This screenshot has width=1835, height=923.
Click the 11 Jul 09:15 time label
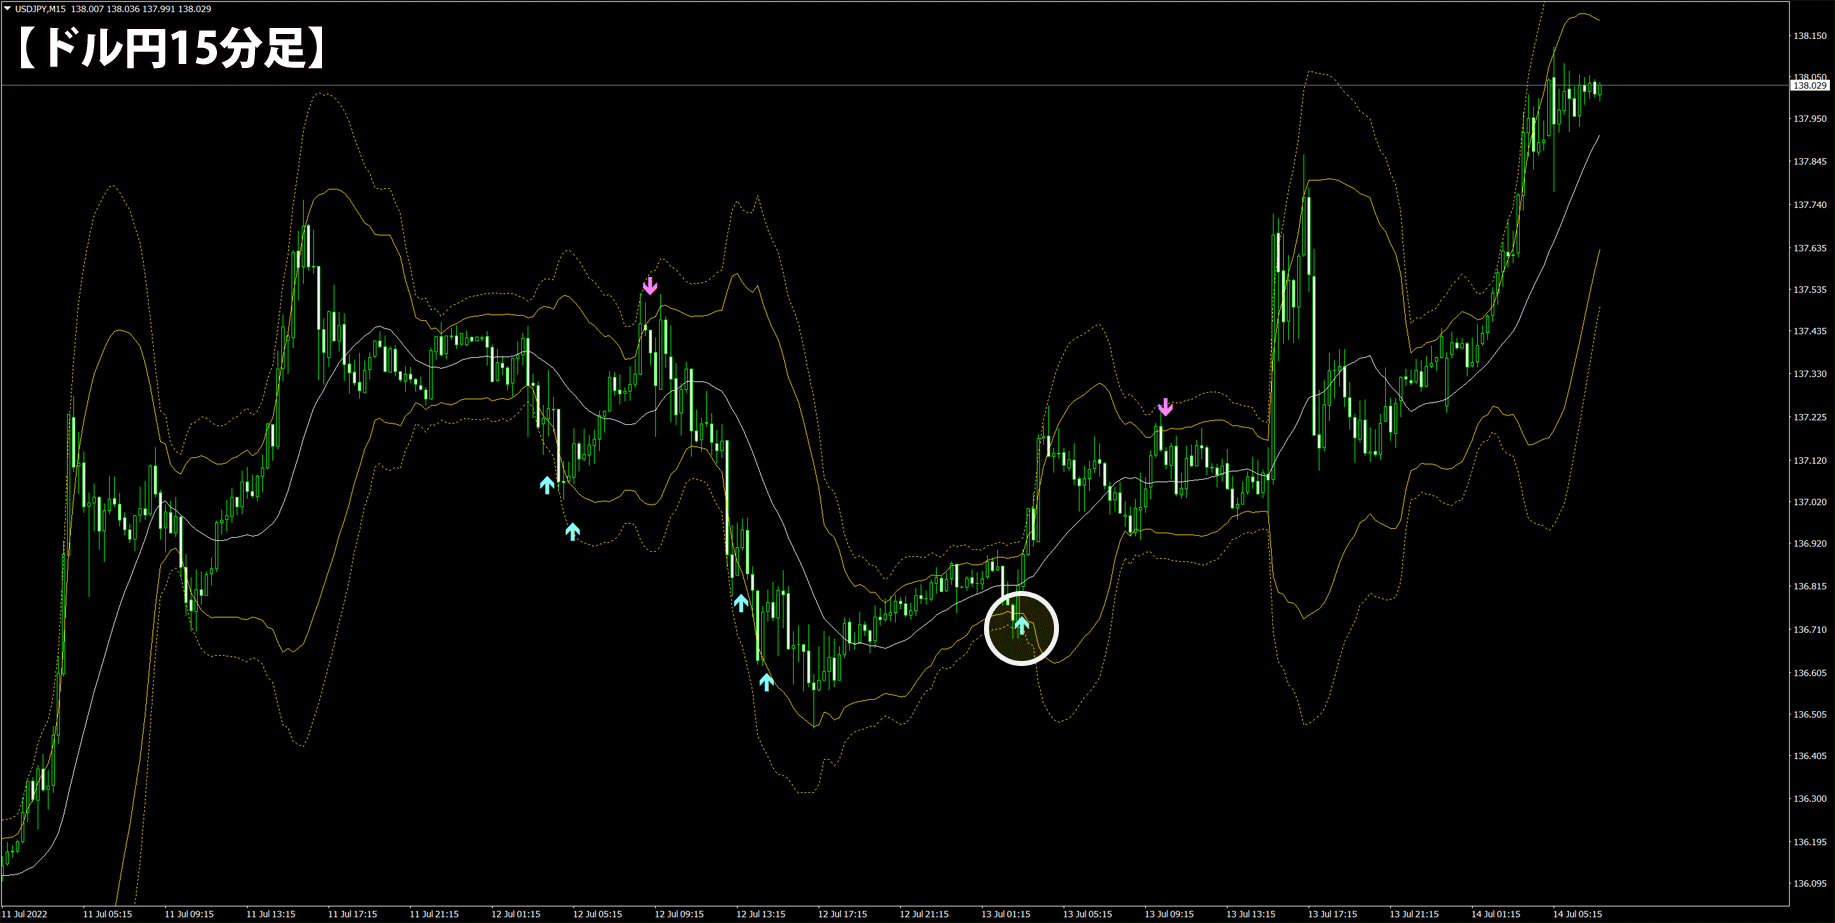189,914
